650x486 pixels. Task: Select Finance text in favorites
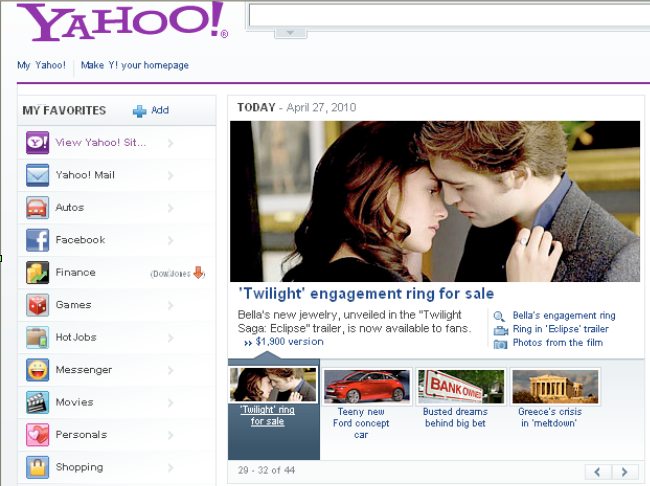pyautogui.click(x=75, y=272)
